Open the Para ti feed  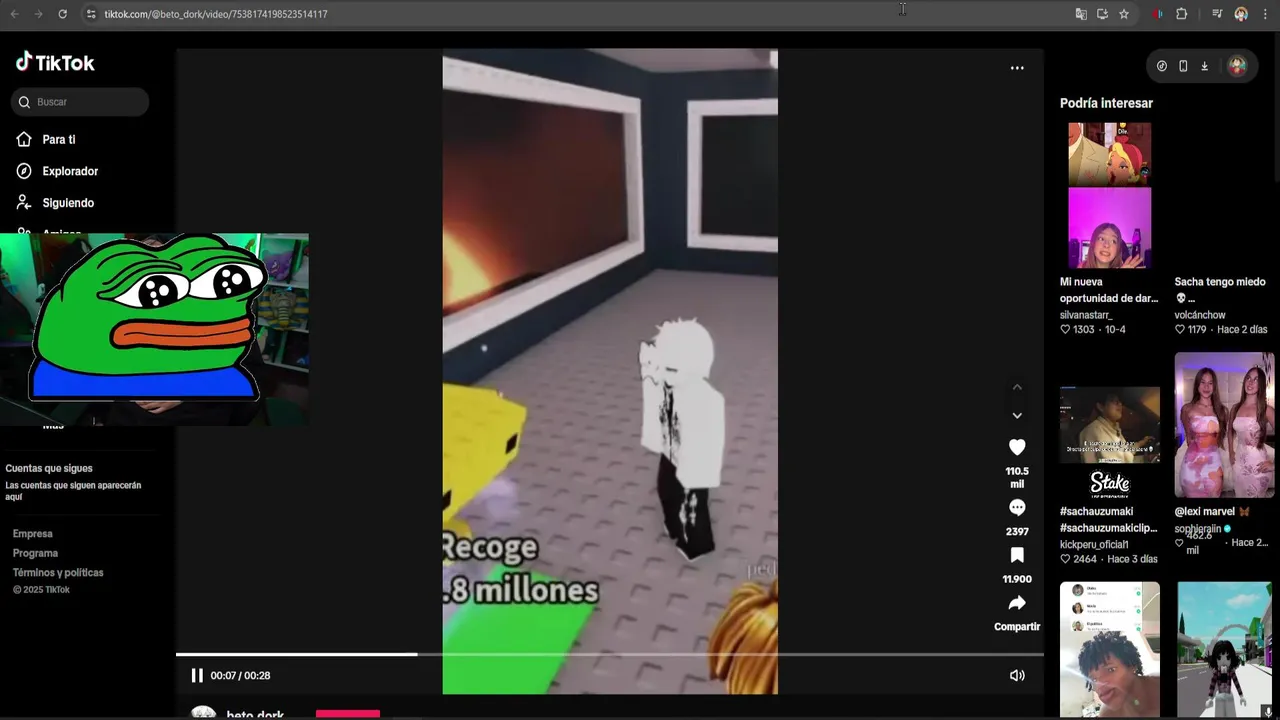pos(58,140)
